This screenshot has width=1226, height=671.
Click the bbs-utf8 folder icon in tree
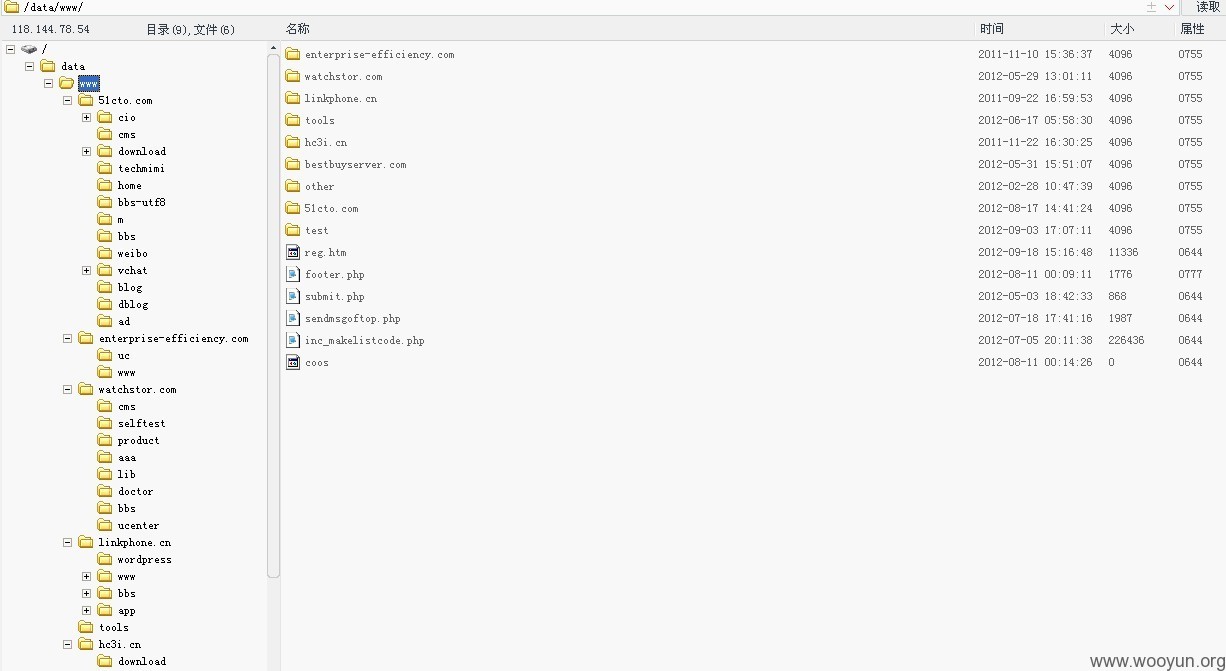[x=105, y=202]
